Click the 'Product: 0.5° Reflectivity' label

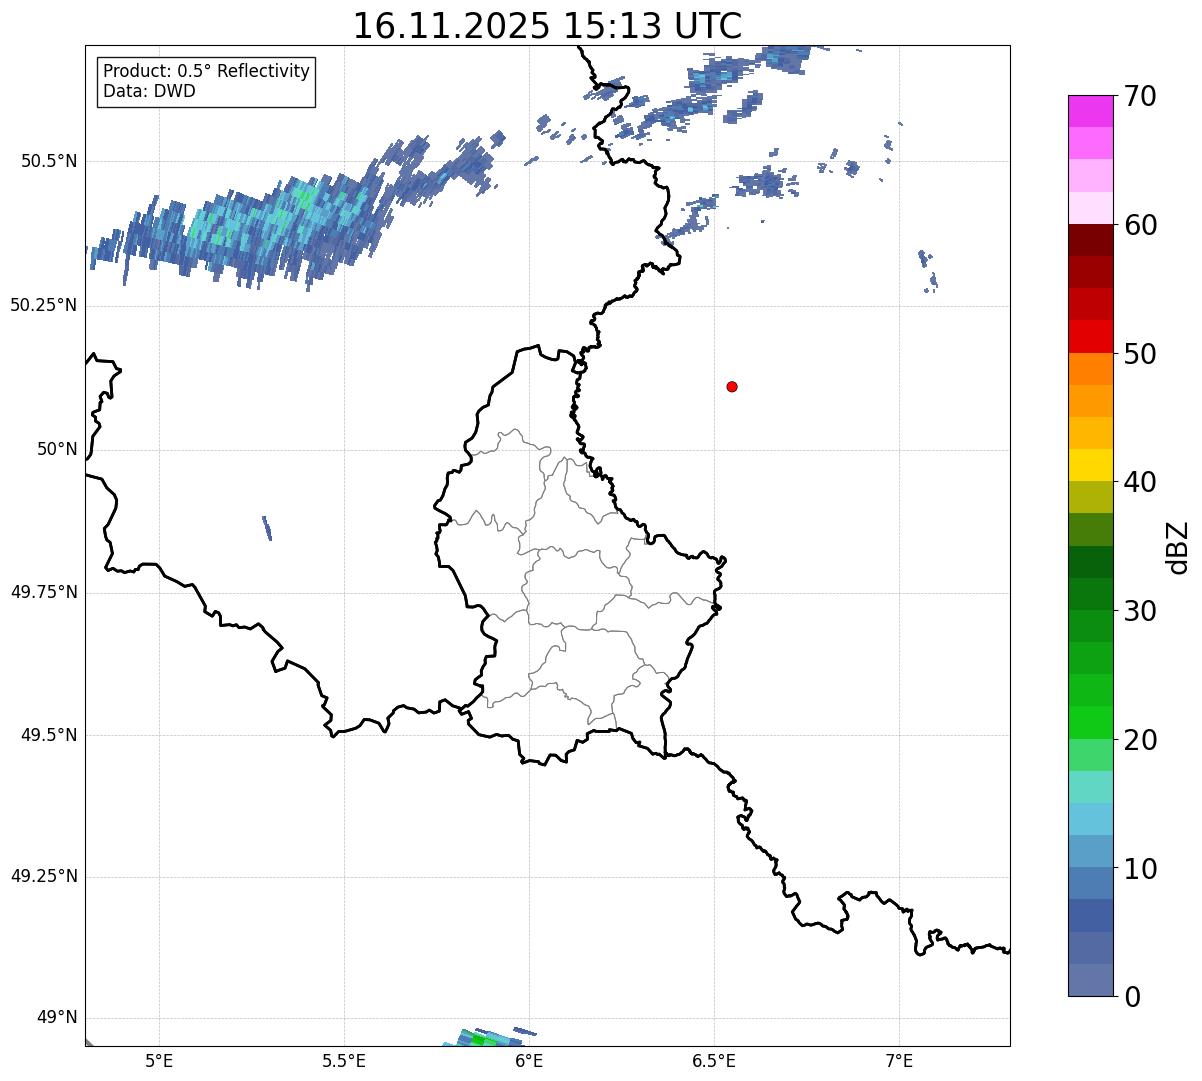206,72
